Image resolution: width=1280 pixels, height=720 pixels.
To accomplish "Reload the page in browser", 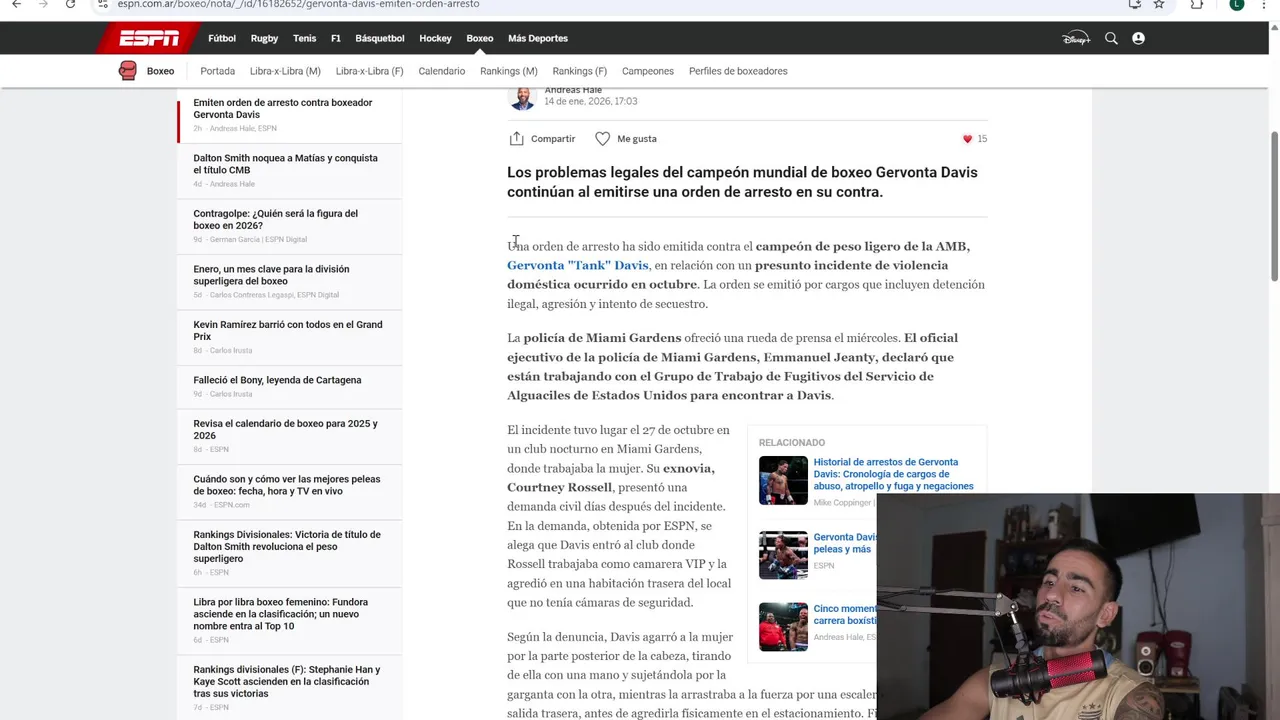I will [x=70, y=4].
